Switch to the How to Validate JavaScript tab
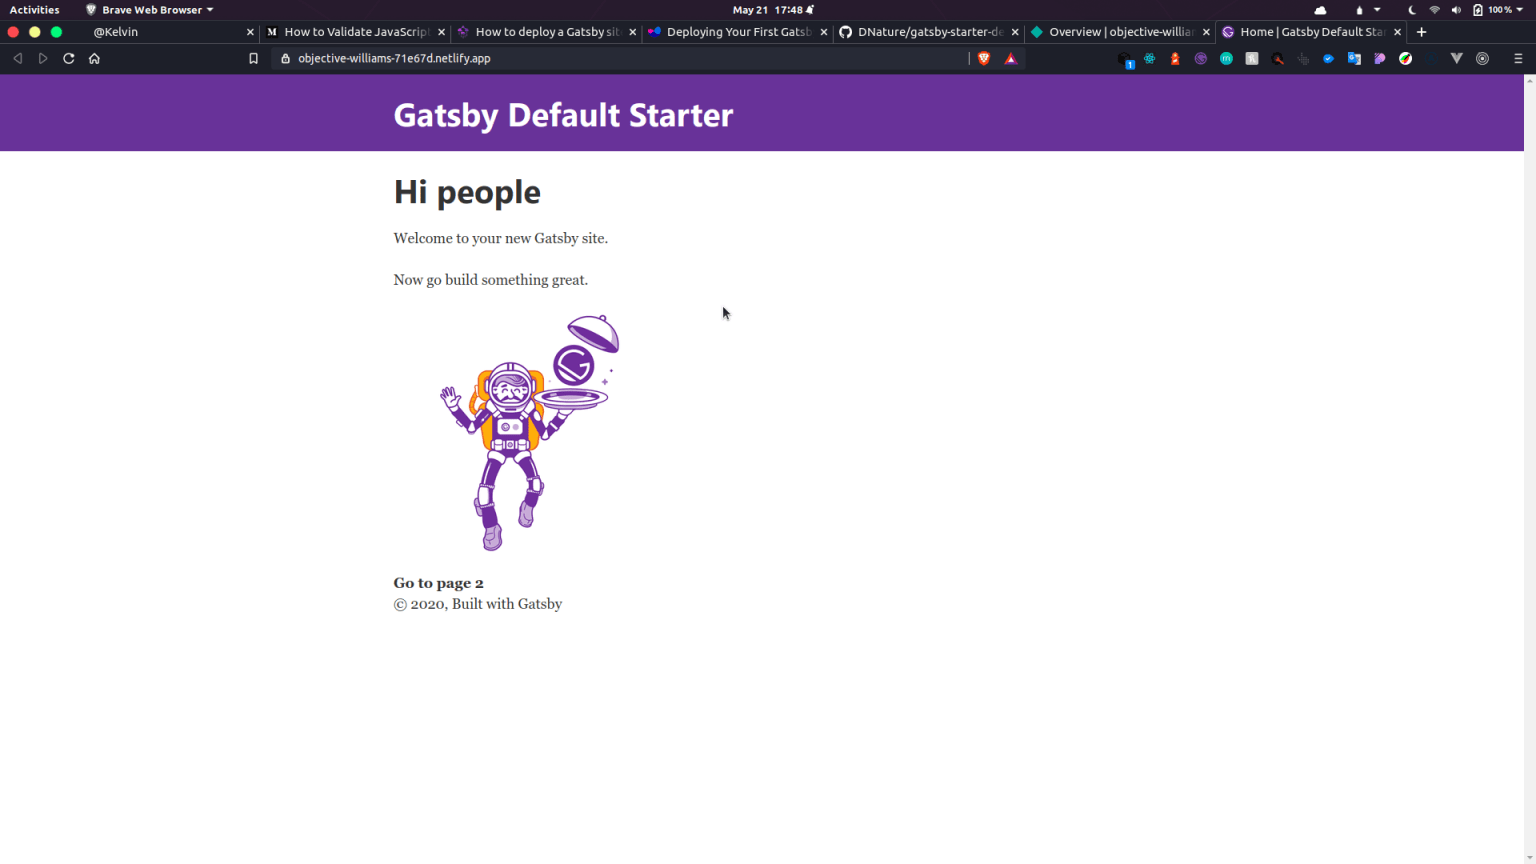 (x=355, y=31)
